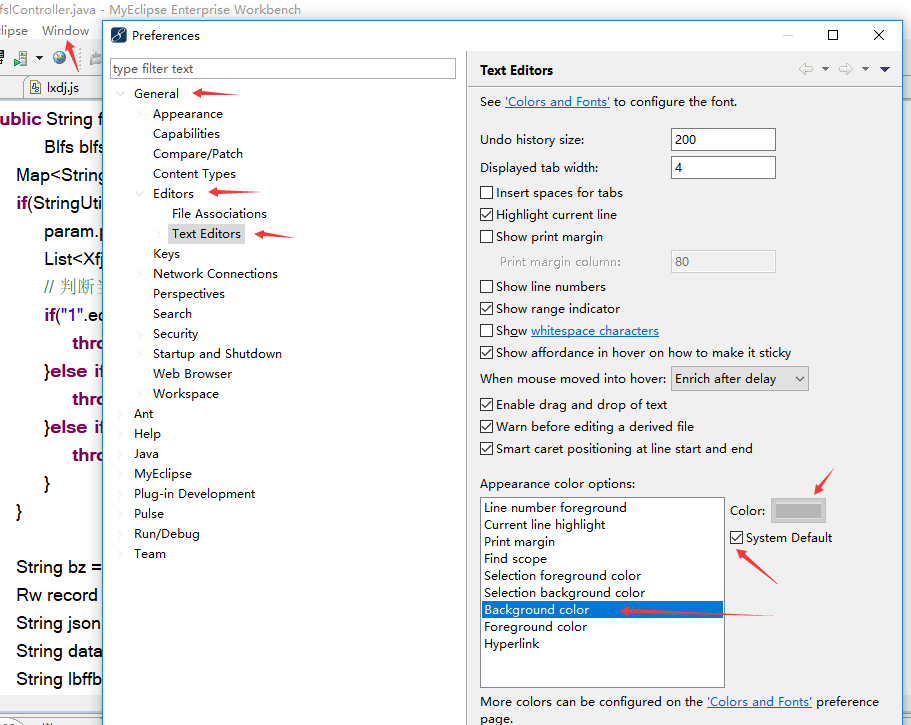Click the Undo history size field
The image size is (911, 725).
(723, 139)
